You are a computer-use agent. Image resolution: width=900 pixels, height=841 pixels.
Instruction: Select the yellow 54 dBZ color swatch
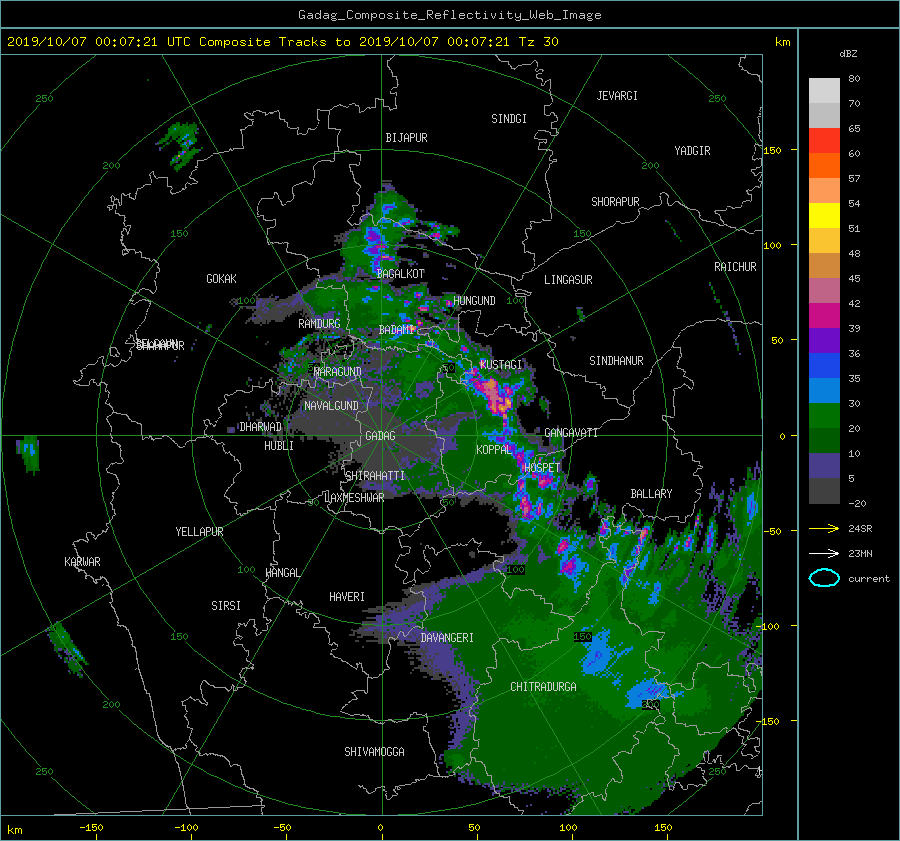click(824, 215)
